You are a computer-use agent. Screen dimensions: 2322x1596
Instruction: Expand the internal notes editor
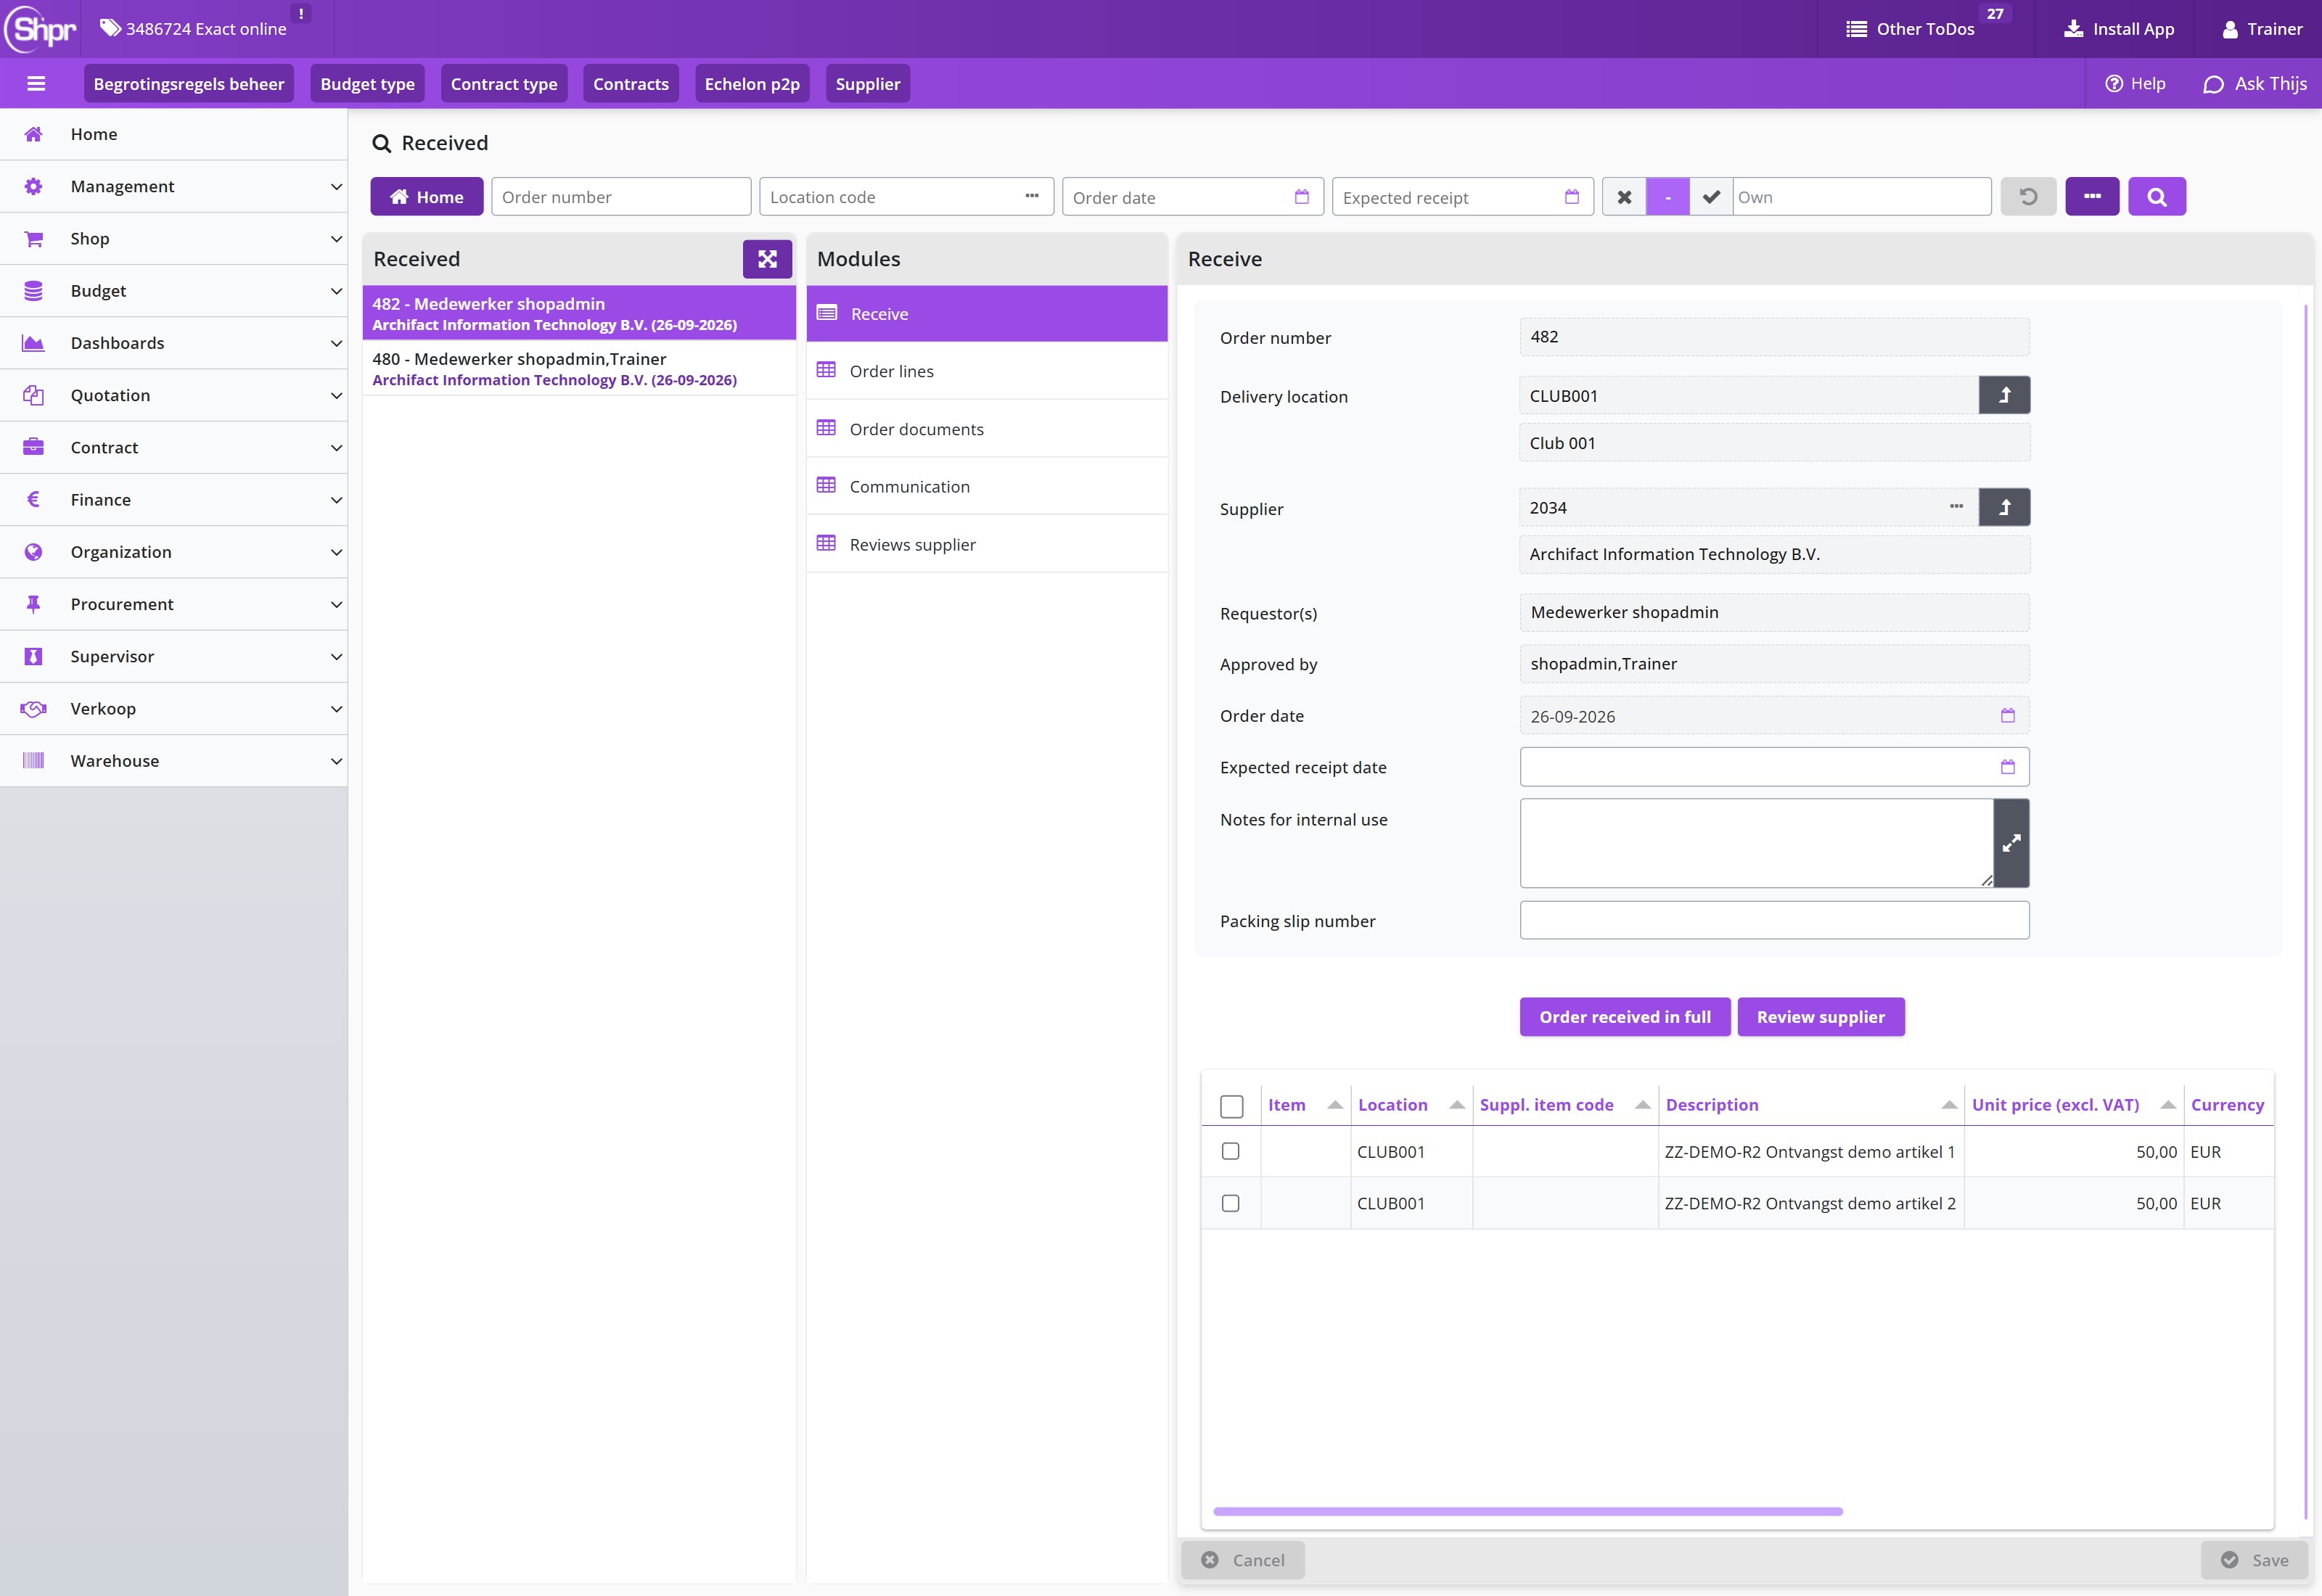tap(2011, 843)
